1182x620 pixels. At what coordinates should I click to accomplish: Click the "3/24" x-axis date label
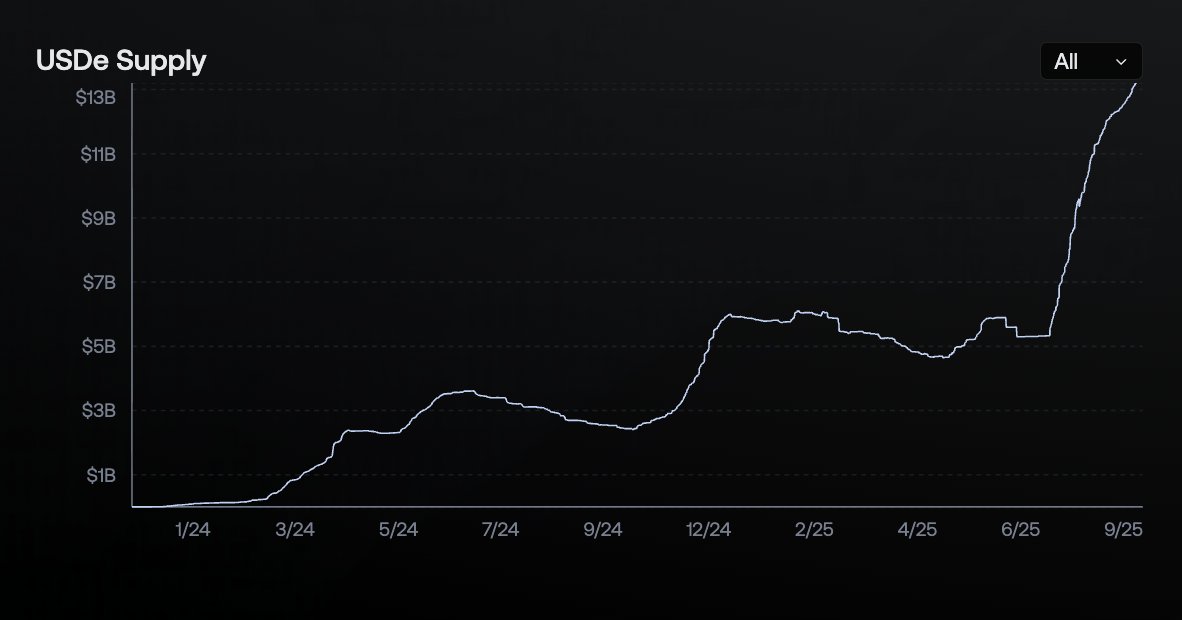click(295, 529)
